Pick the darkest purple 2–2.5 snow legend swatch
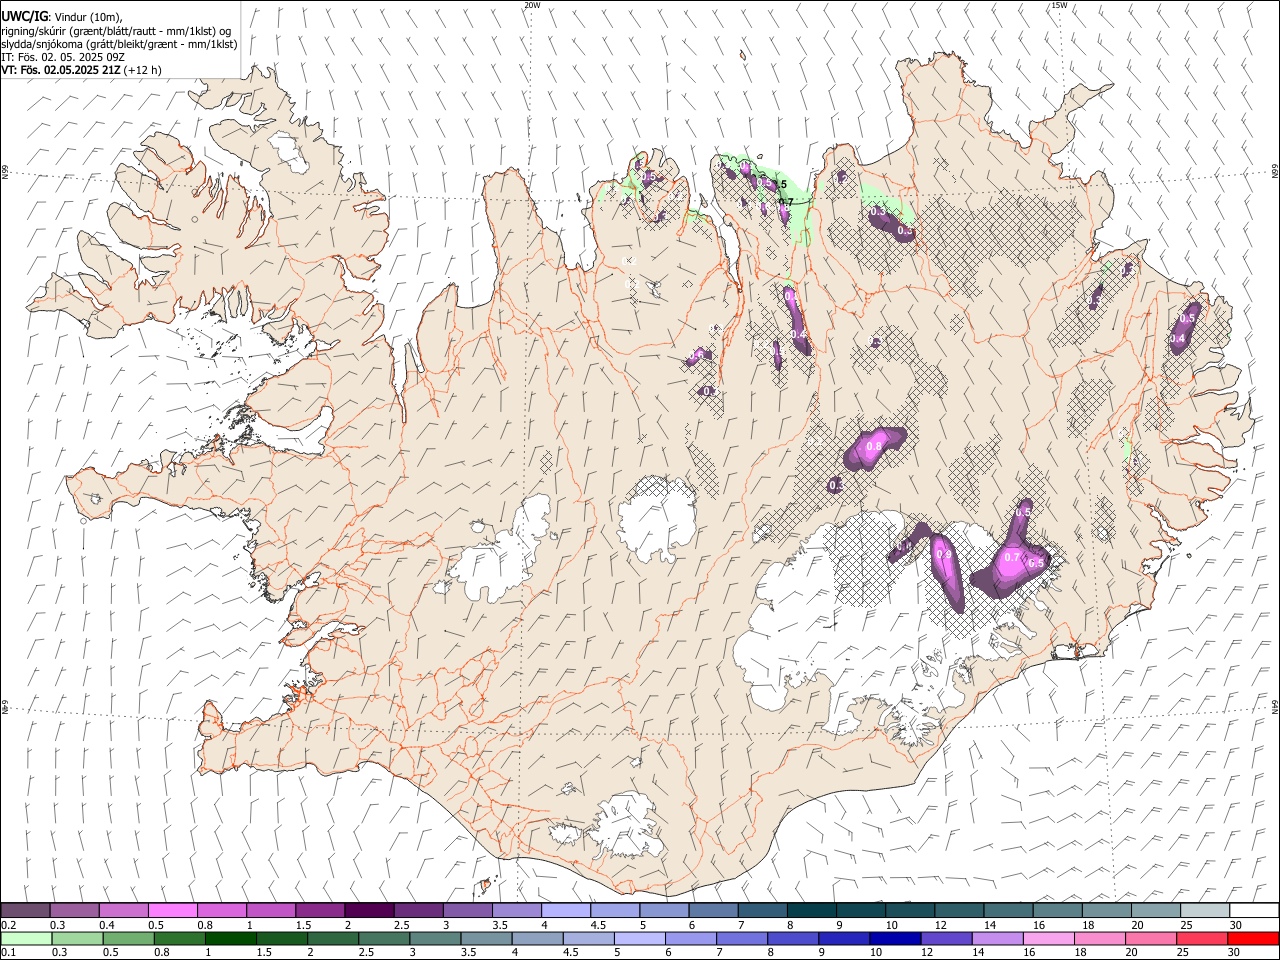The image size is (1280, 960). point(368,910)
